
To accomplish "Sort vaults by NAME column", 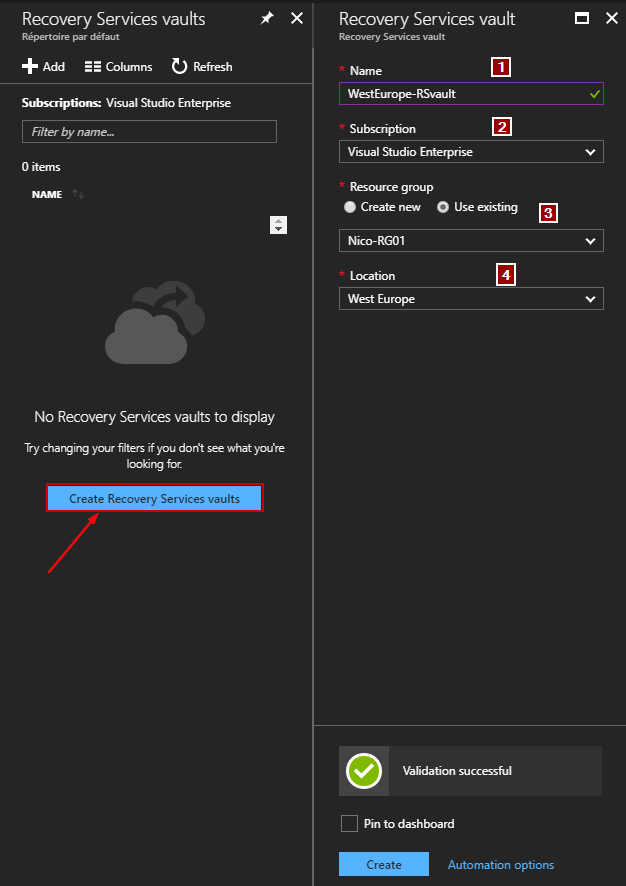I will 78,194.
